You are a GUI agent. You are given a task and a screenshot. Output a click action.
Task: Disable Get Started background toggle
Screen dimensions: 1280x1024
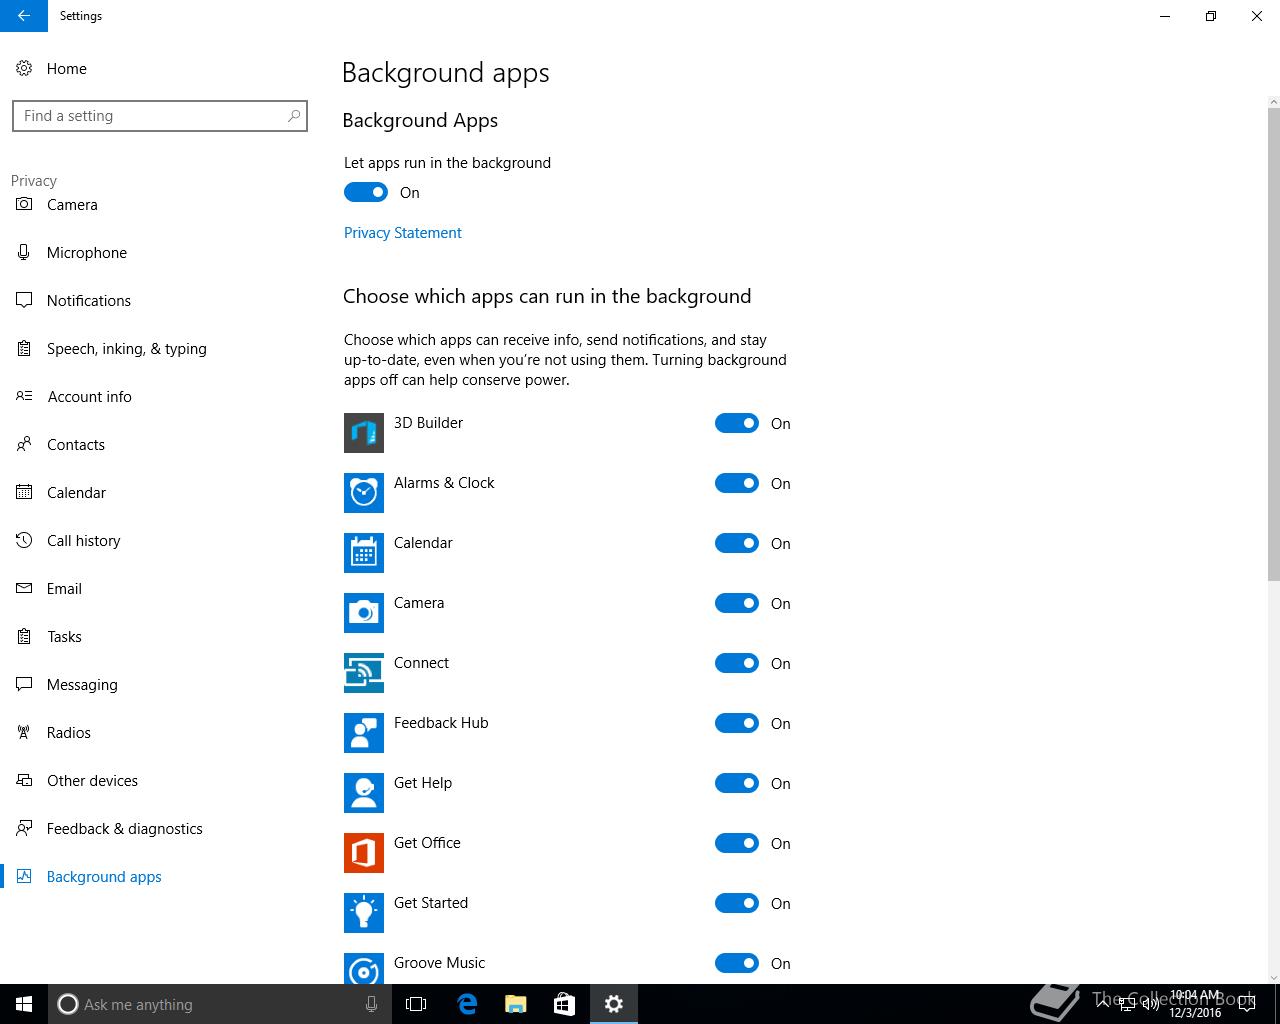click(737, 903)
